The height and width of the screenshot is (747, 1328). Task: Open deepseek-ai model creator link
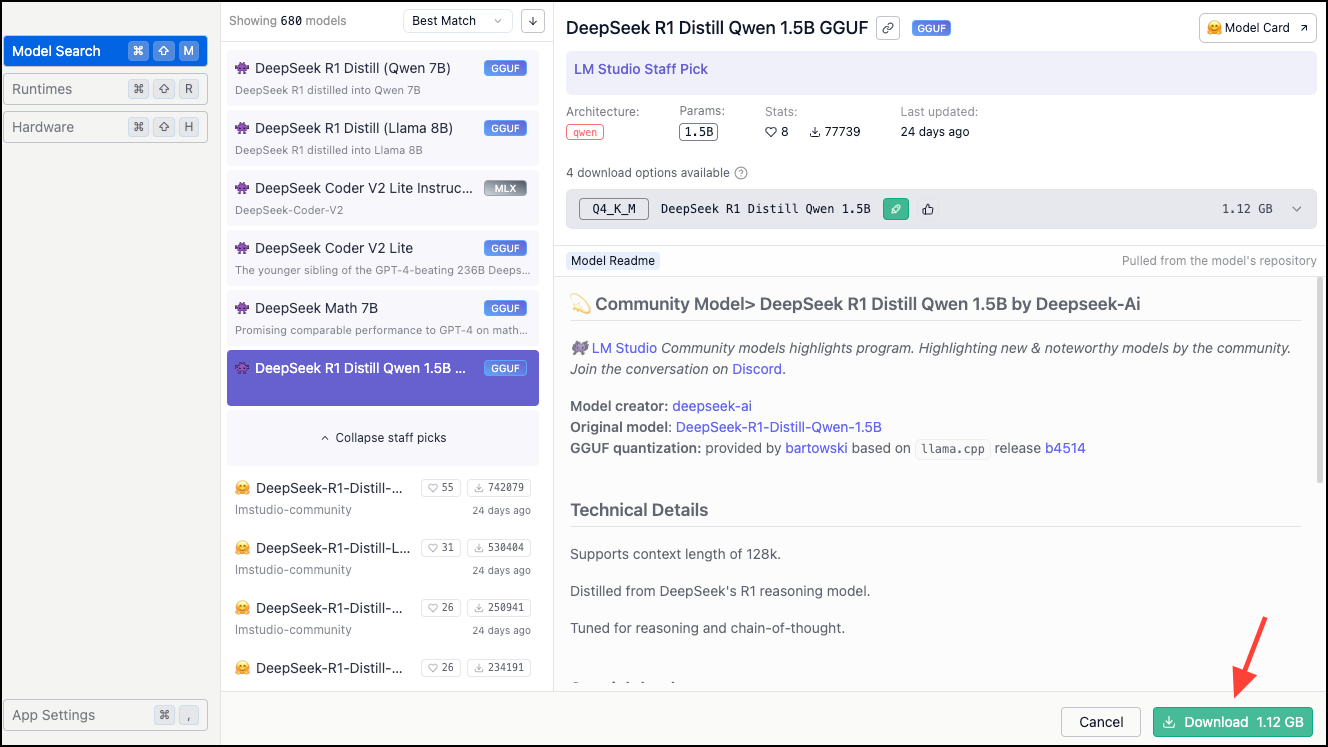[x=712, y=406]
